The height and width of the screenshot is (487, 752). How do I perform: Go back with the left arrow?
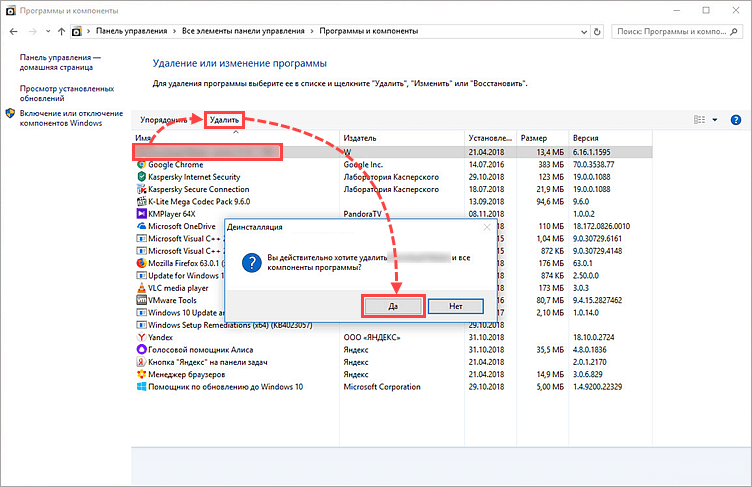click(13, 32)
